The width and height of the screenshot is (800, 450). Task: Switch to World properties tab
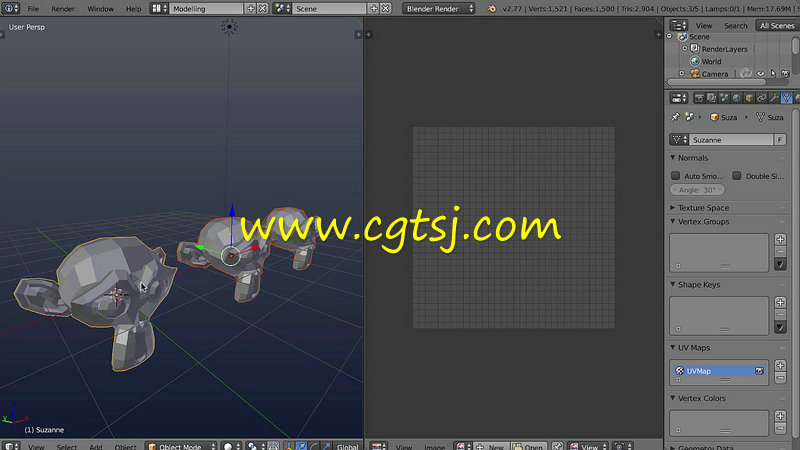[736, 97]
